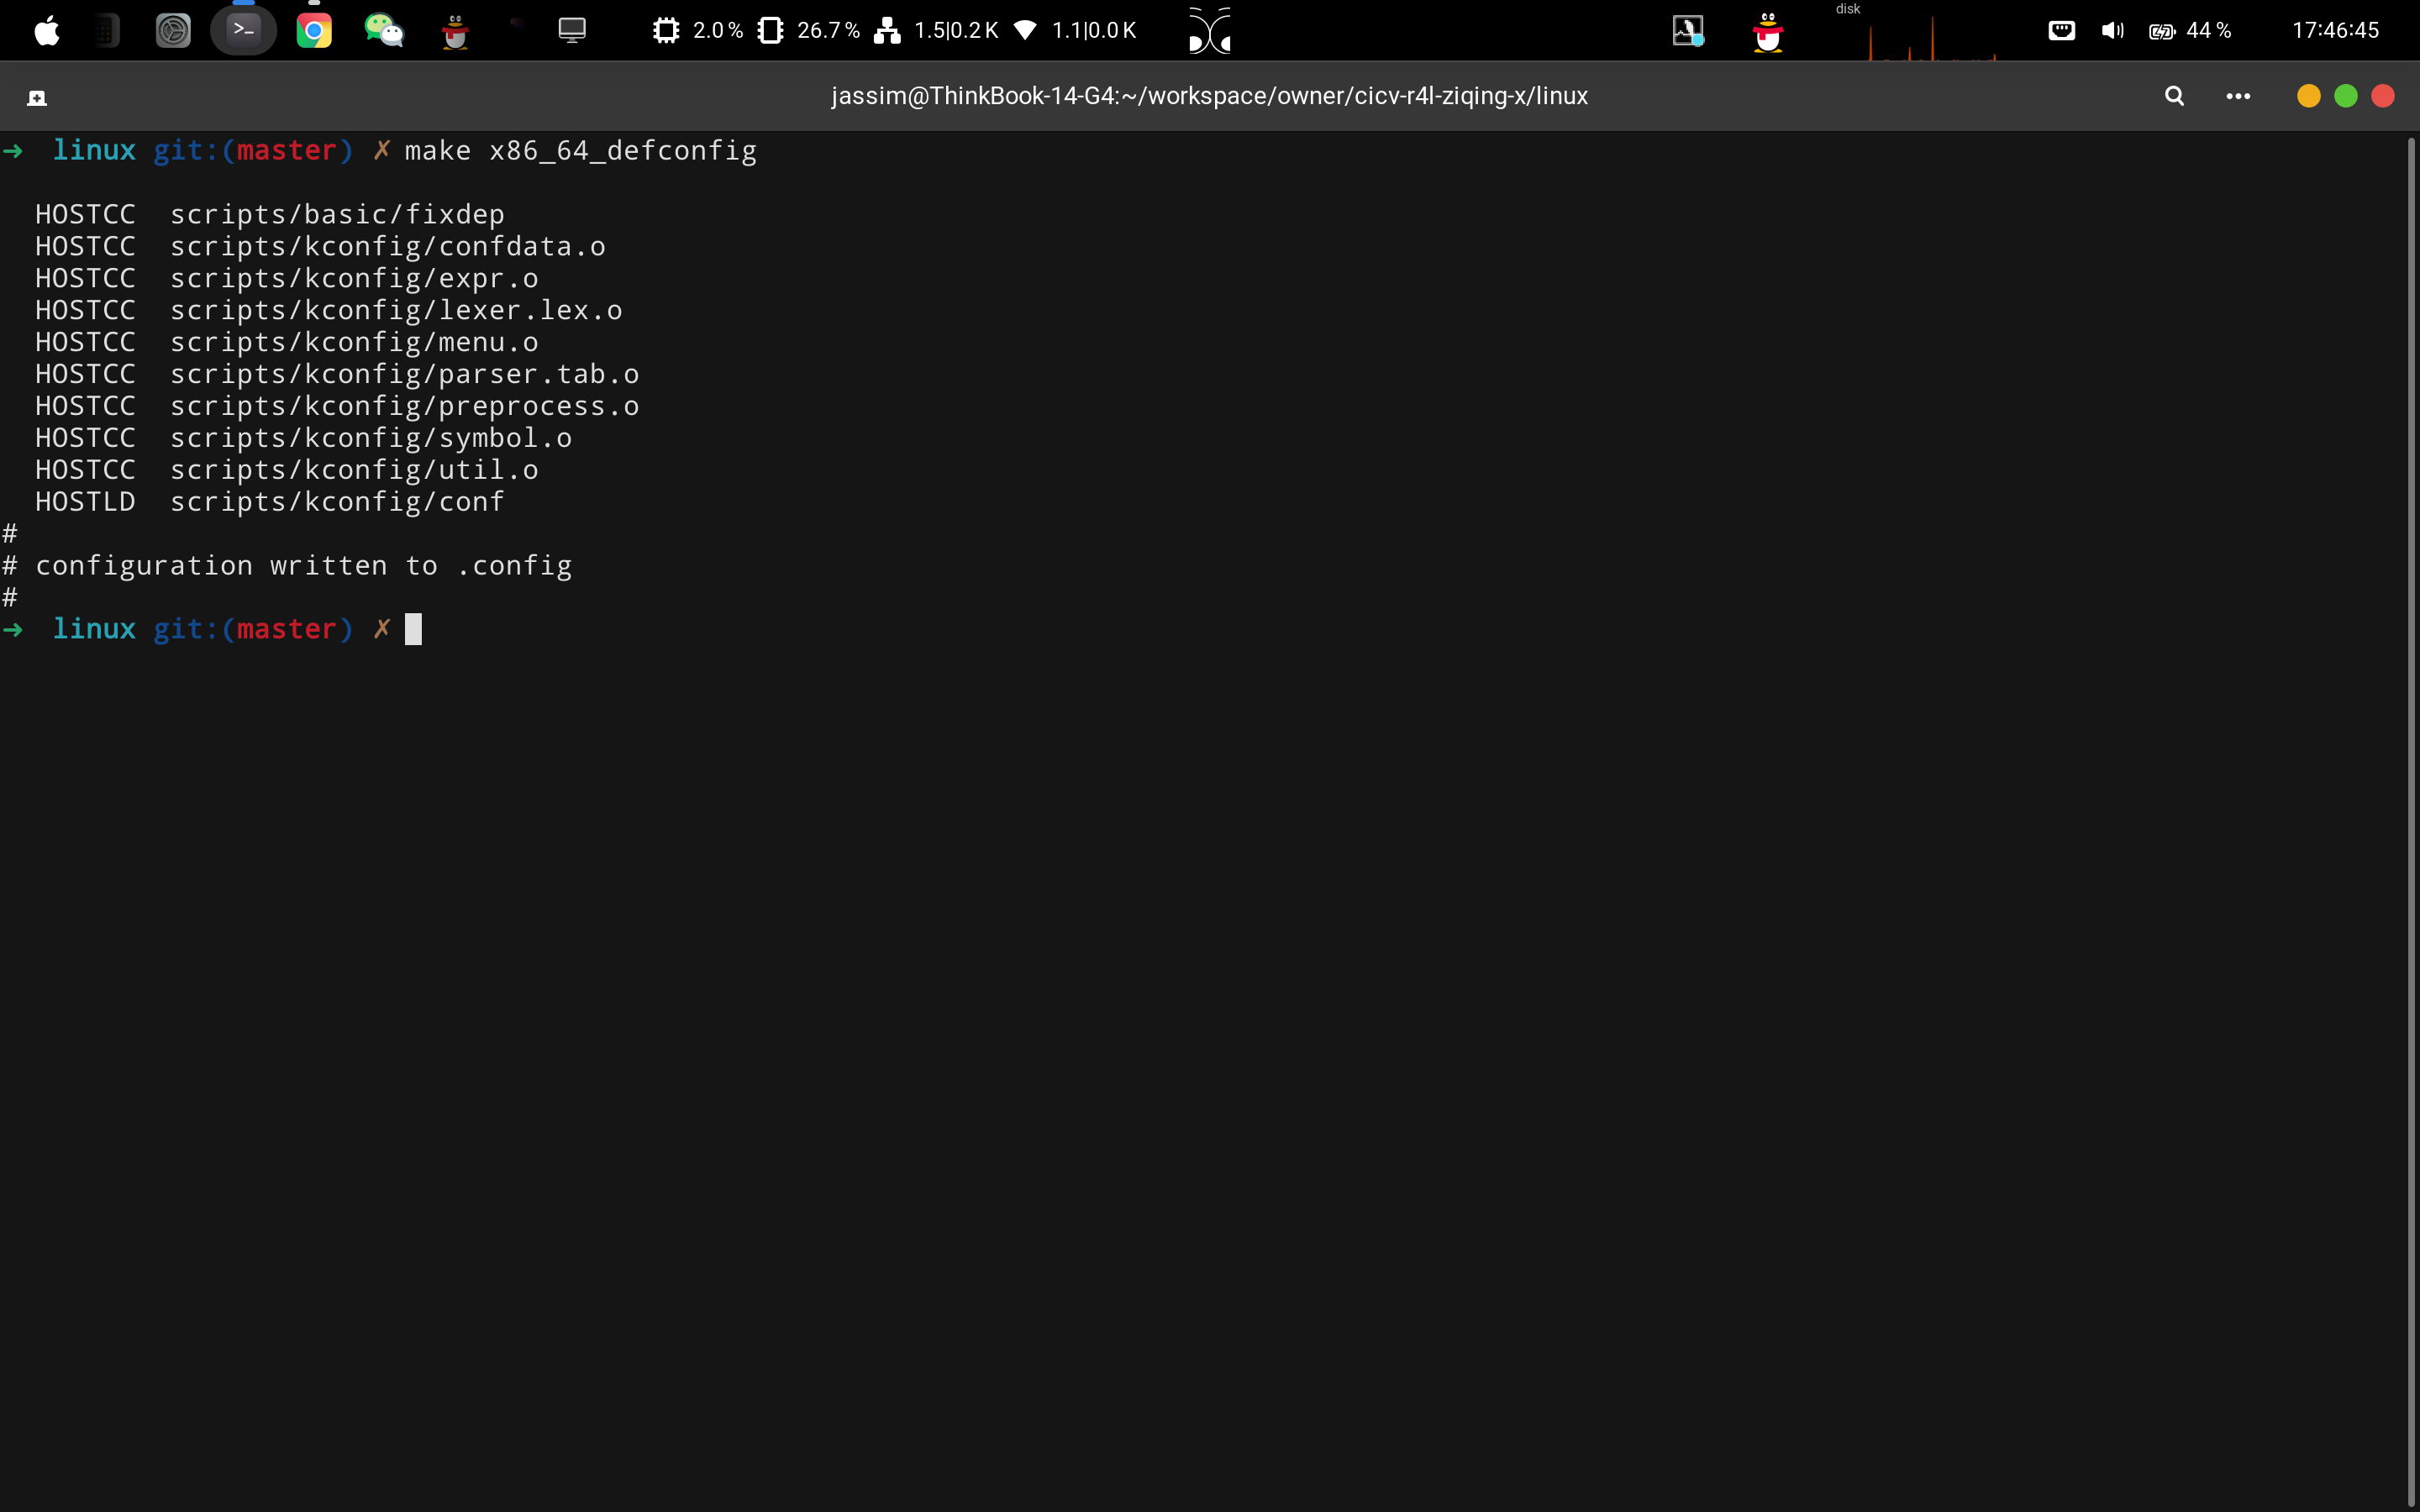
Task: Click the wired network speed icon
Action: tap(887, 31)
